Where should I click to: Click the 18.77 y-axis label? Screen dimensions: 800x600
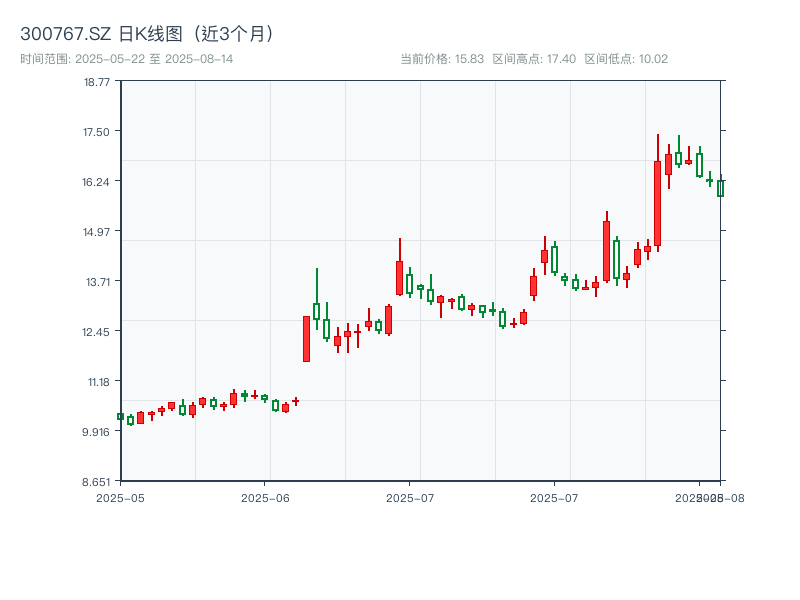pos(96,85)
